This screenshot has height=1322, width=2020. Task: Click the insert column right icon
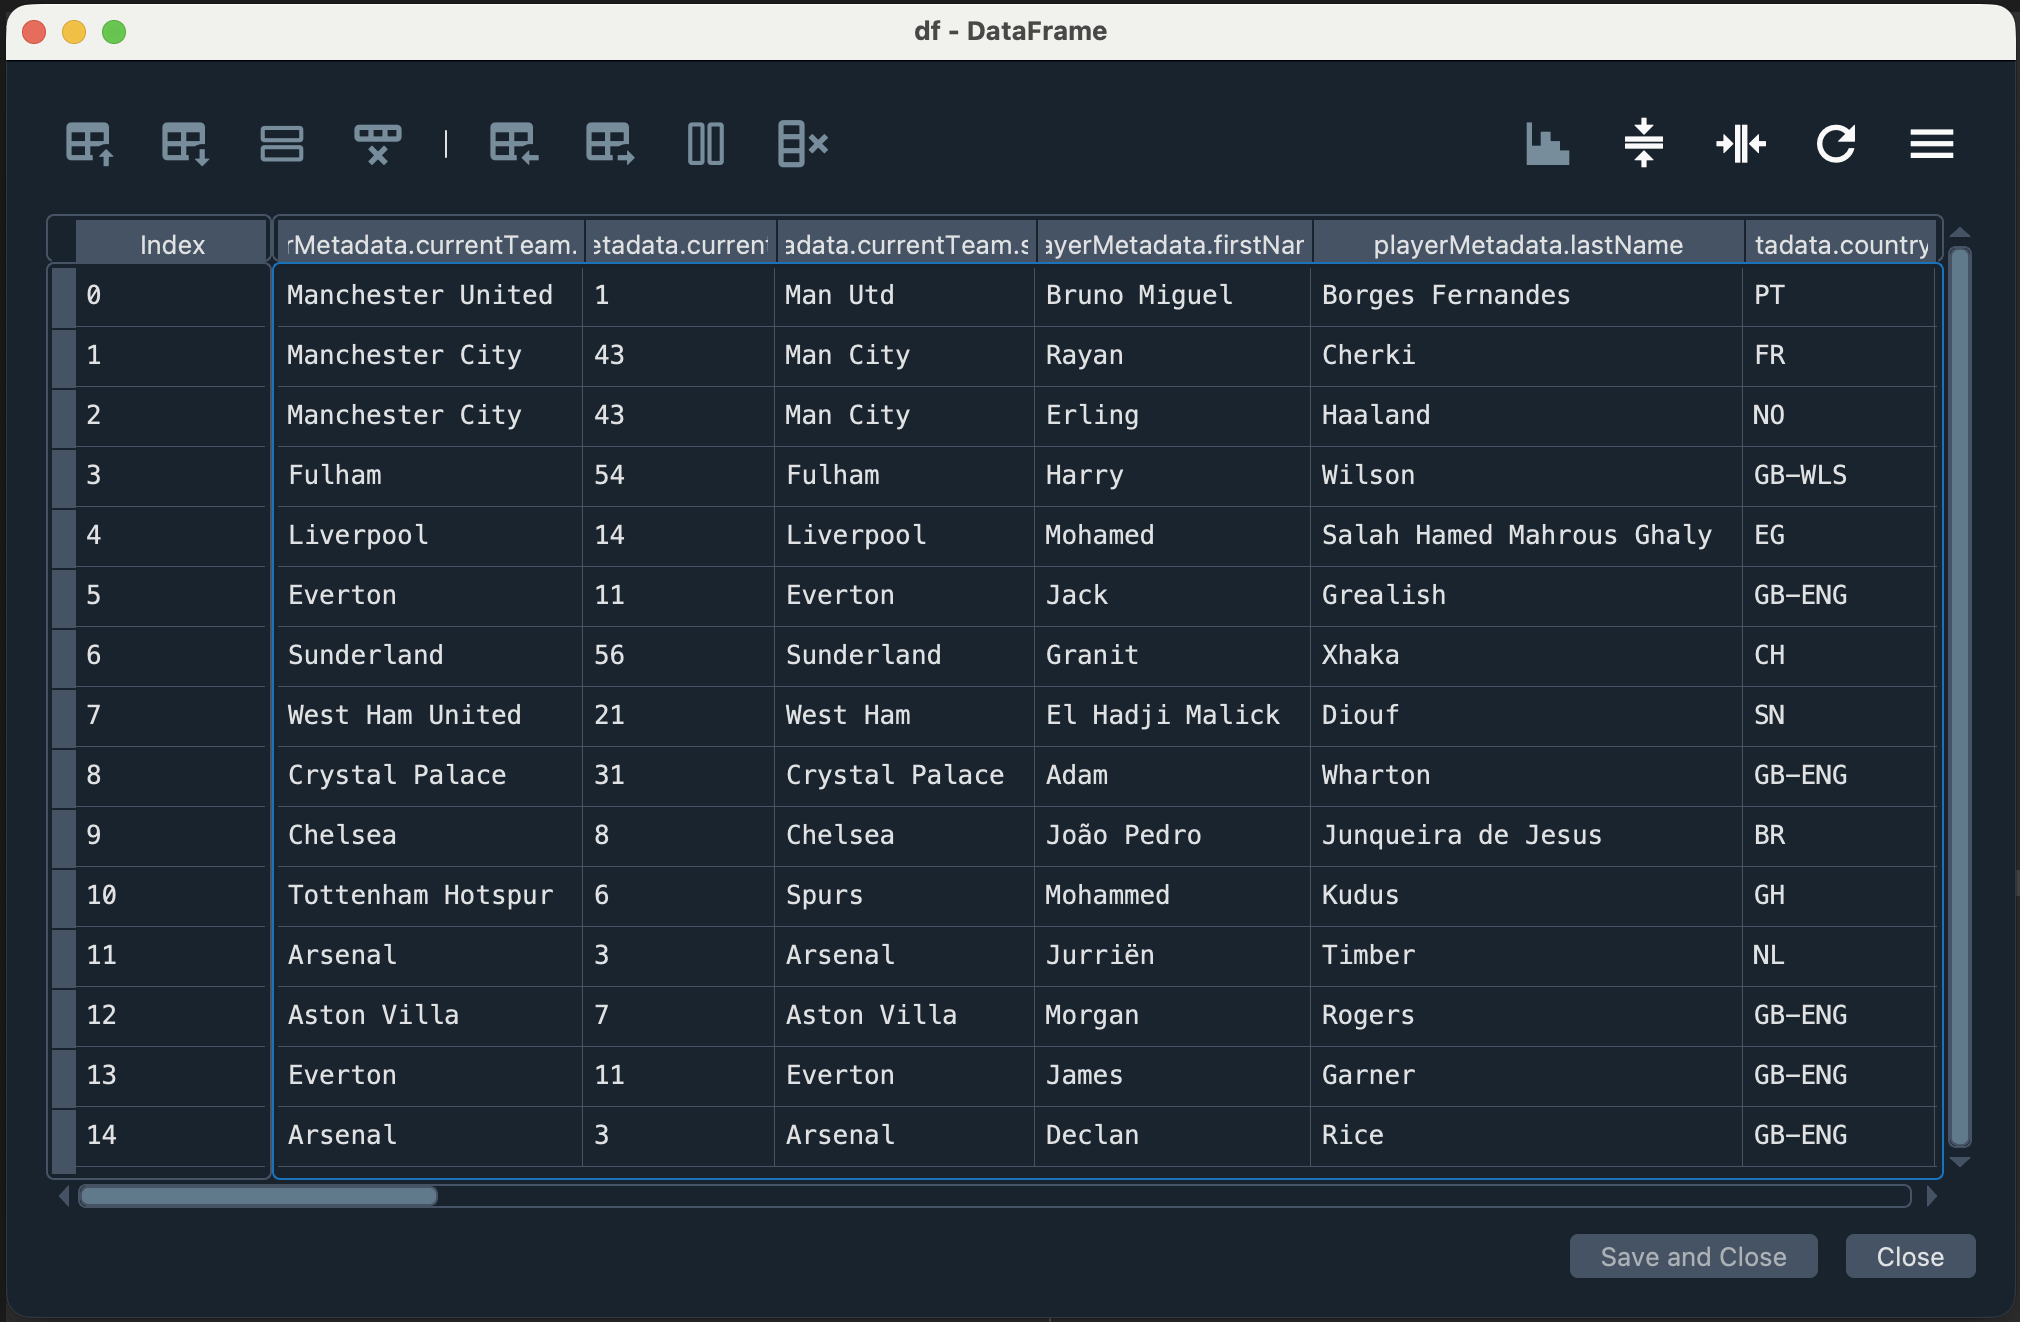610,144
